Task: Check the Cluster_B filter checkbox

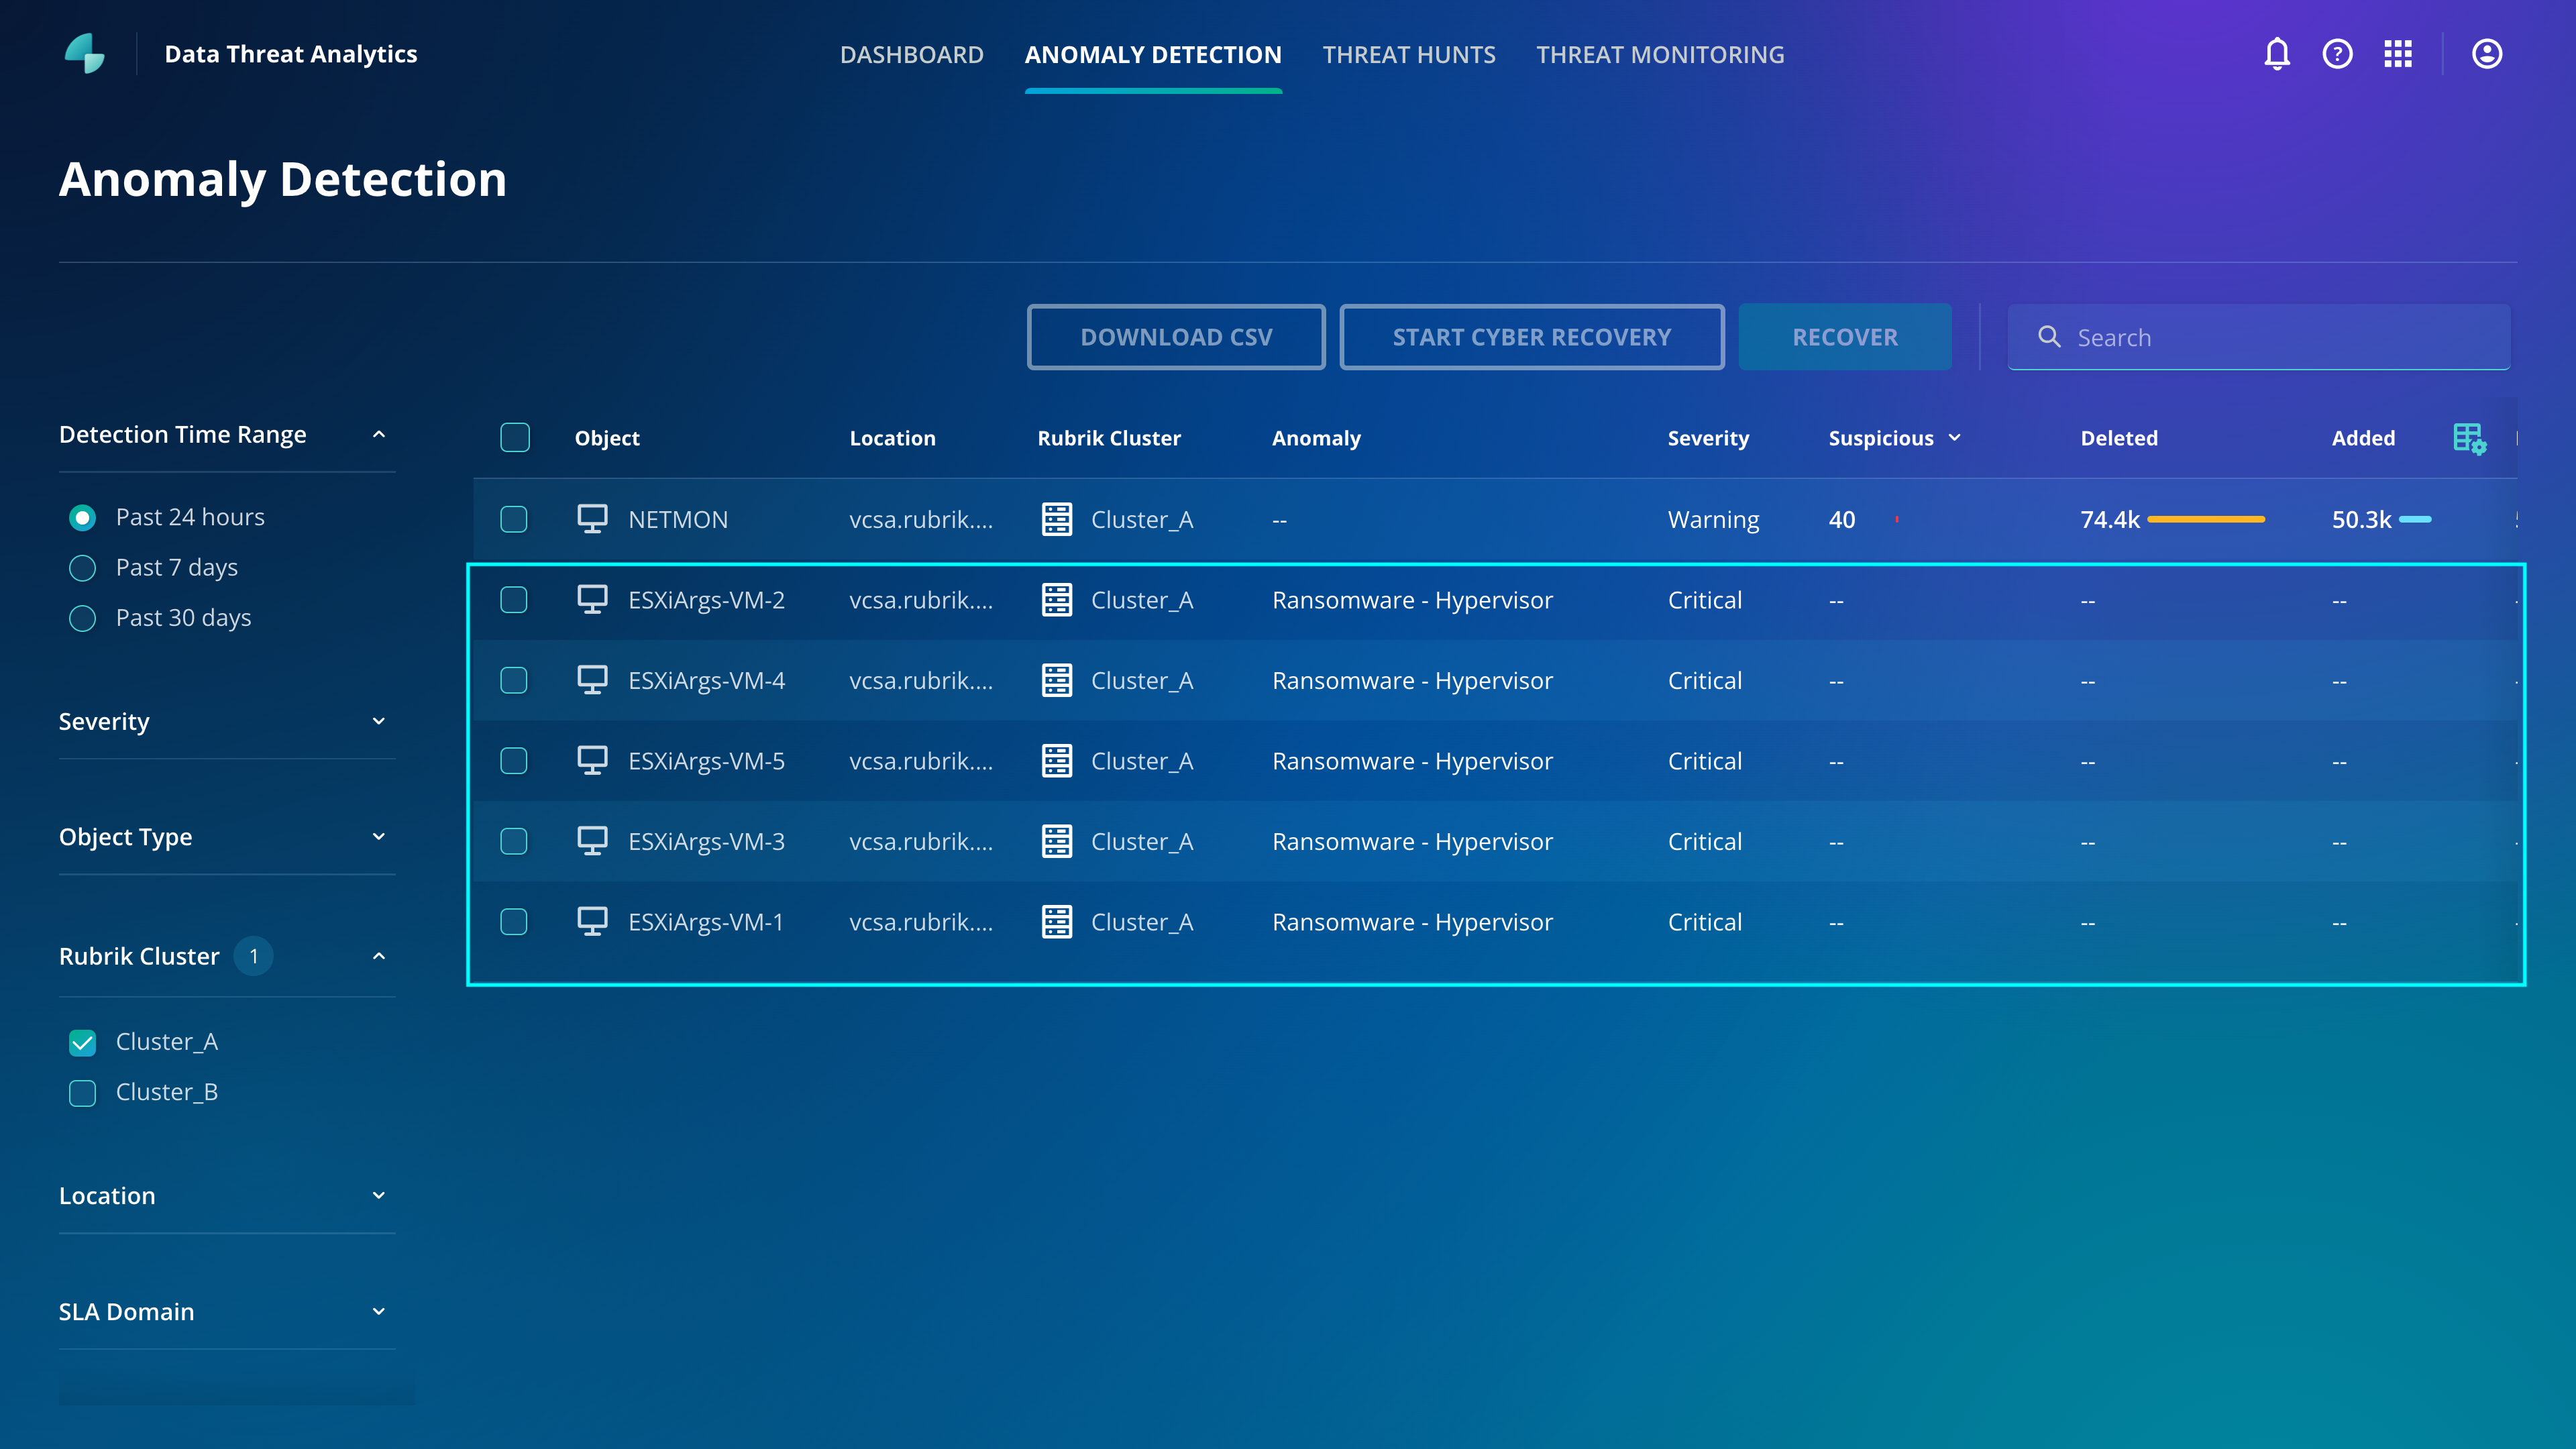Action: 83,1092
